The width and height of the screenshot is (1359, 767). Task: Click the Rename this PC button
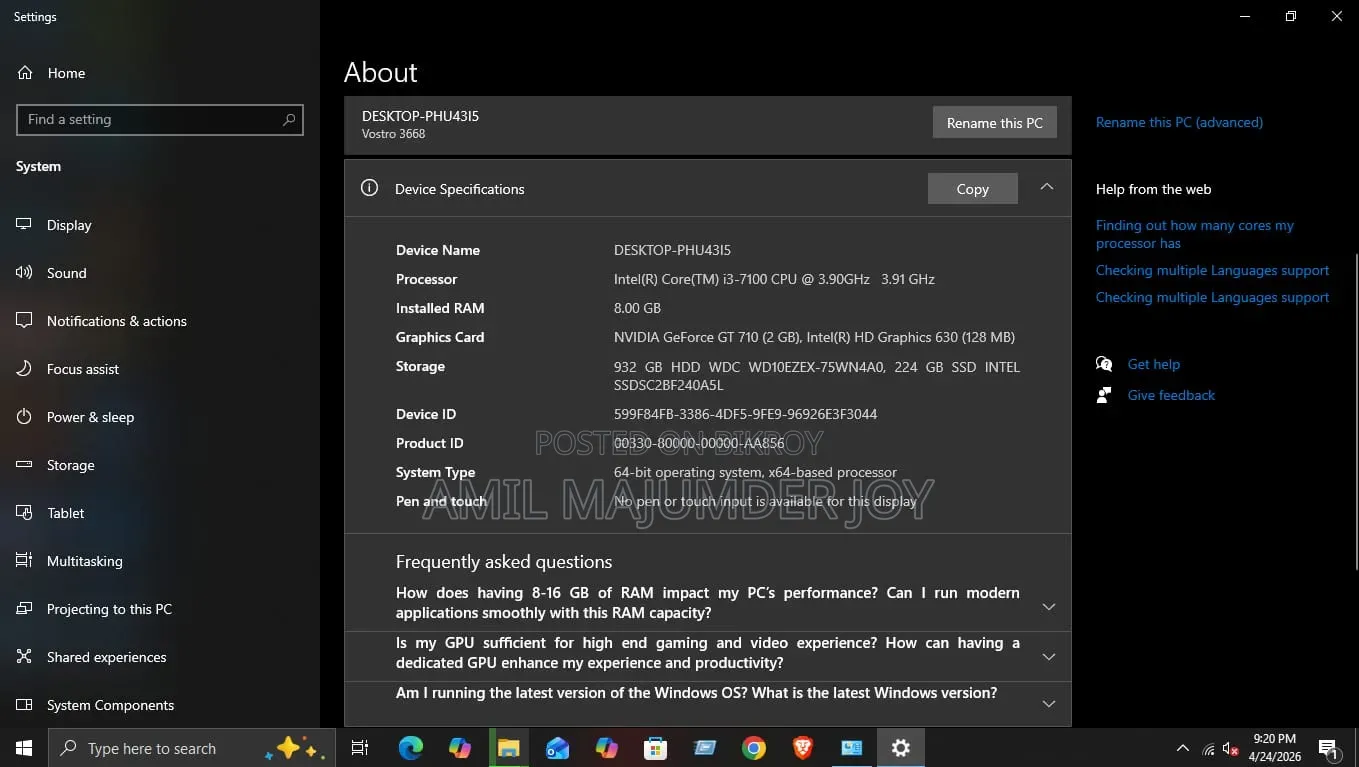pos(995,123)
